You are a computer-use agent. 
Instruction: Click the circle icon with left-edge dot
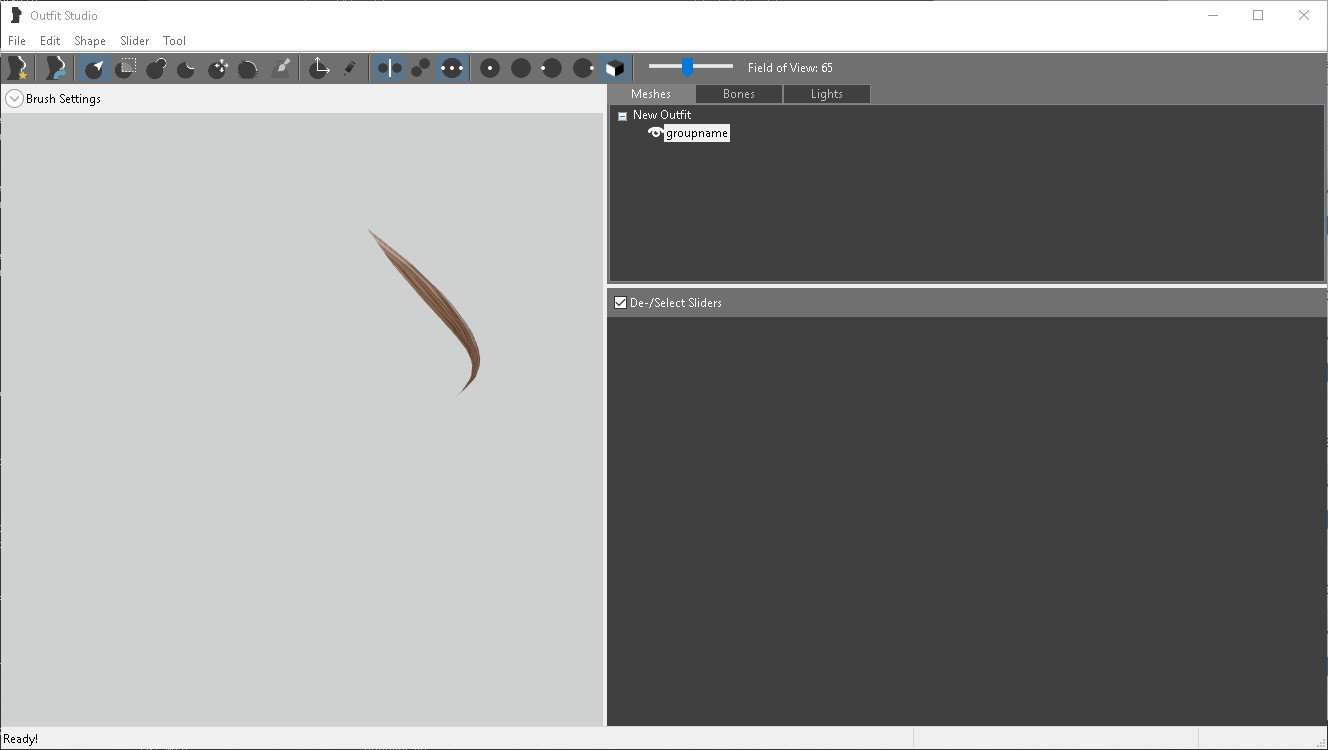pos(552,68)
